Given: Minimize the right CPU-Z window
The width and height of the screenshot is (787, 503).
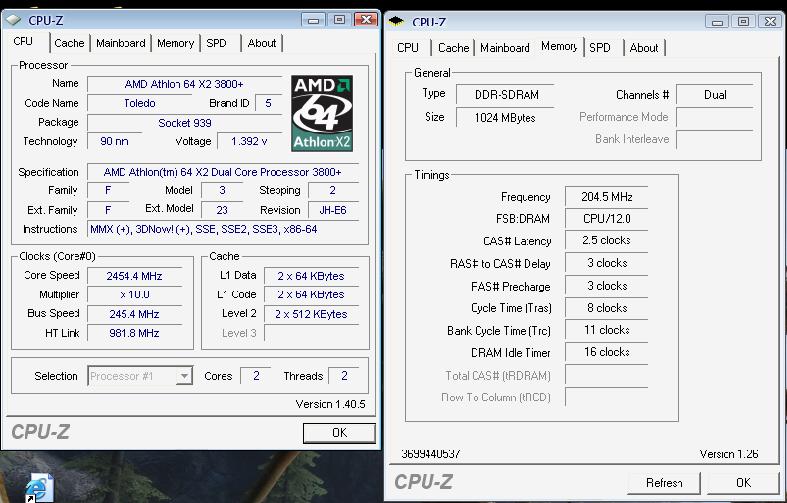Looking at the screenshot, I should pos(717,22).
